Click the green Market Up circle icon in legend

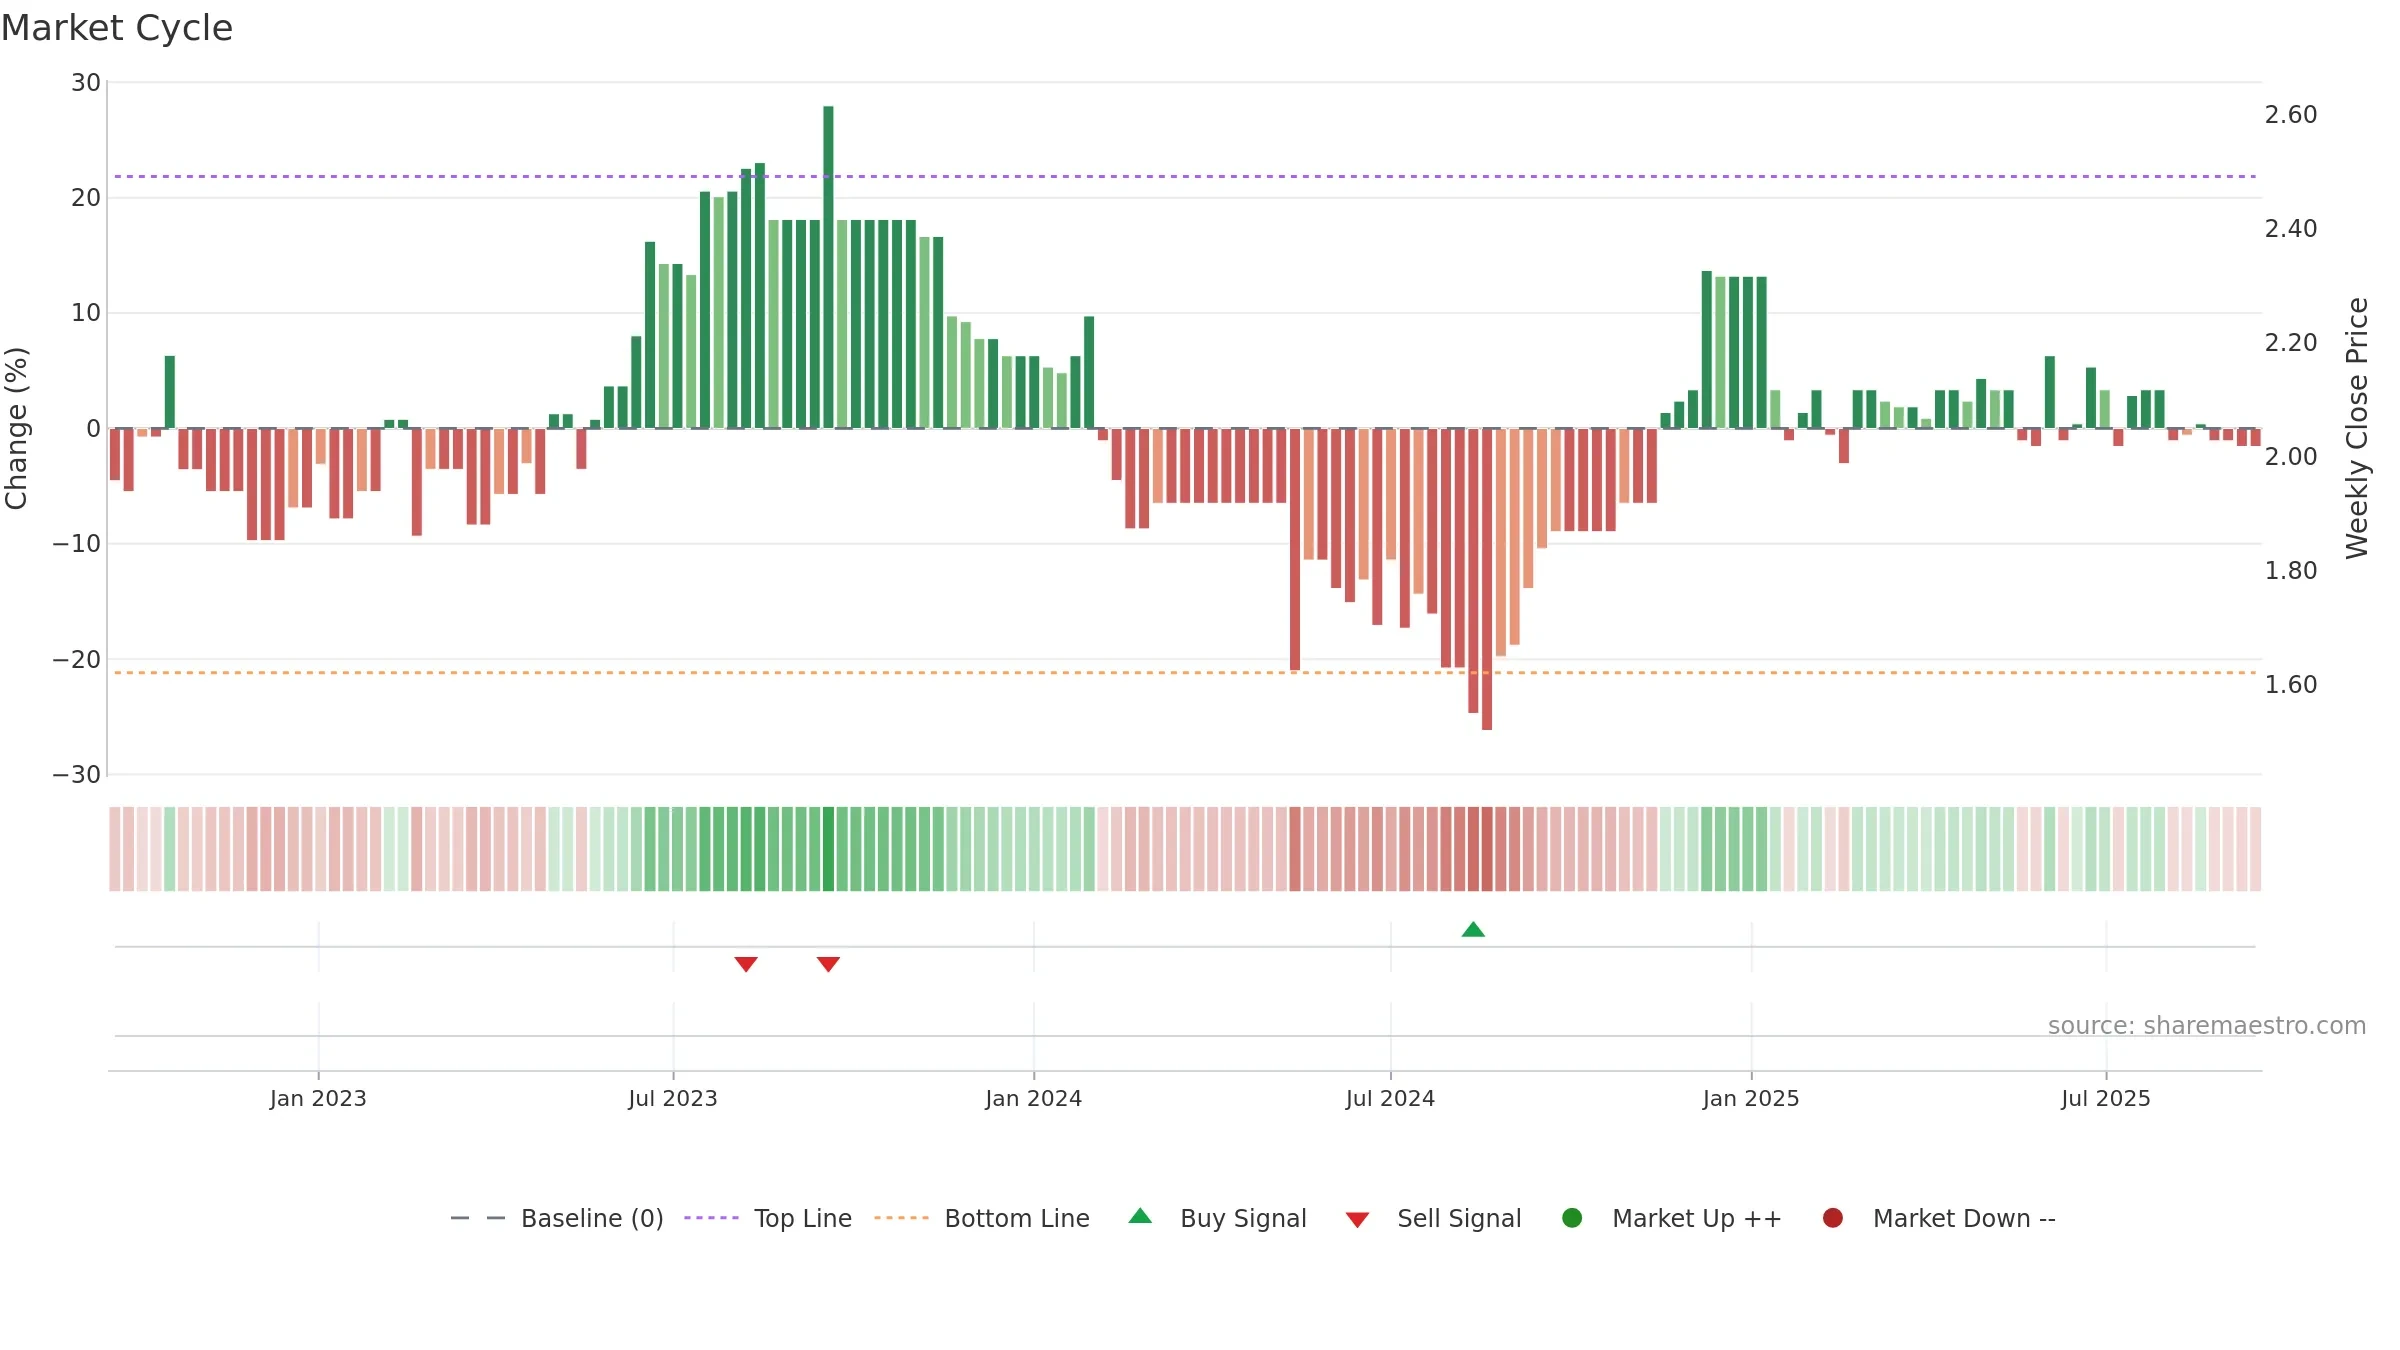tap(1572, 1218)
